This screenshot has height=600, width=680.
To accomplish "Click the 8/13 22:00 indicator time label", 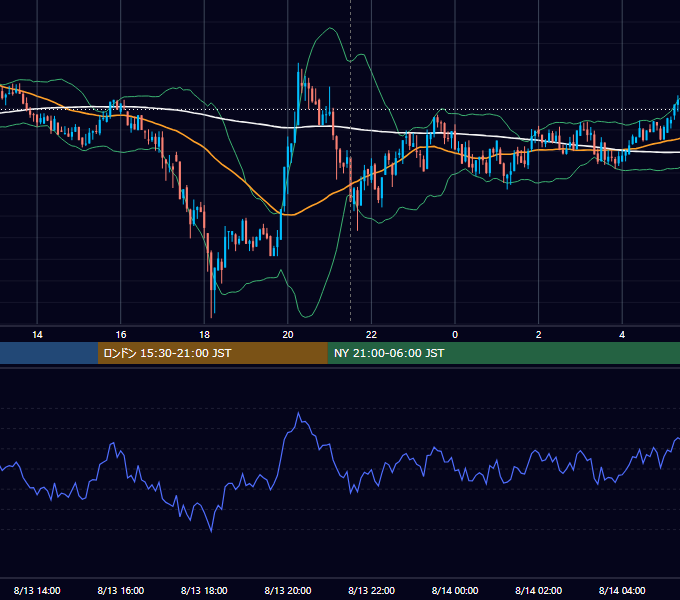I will tap(371, 590).
